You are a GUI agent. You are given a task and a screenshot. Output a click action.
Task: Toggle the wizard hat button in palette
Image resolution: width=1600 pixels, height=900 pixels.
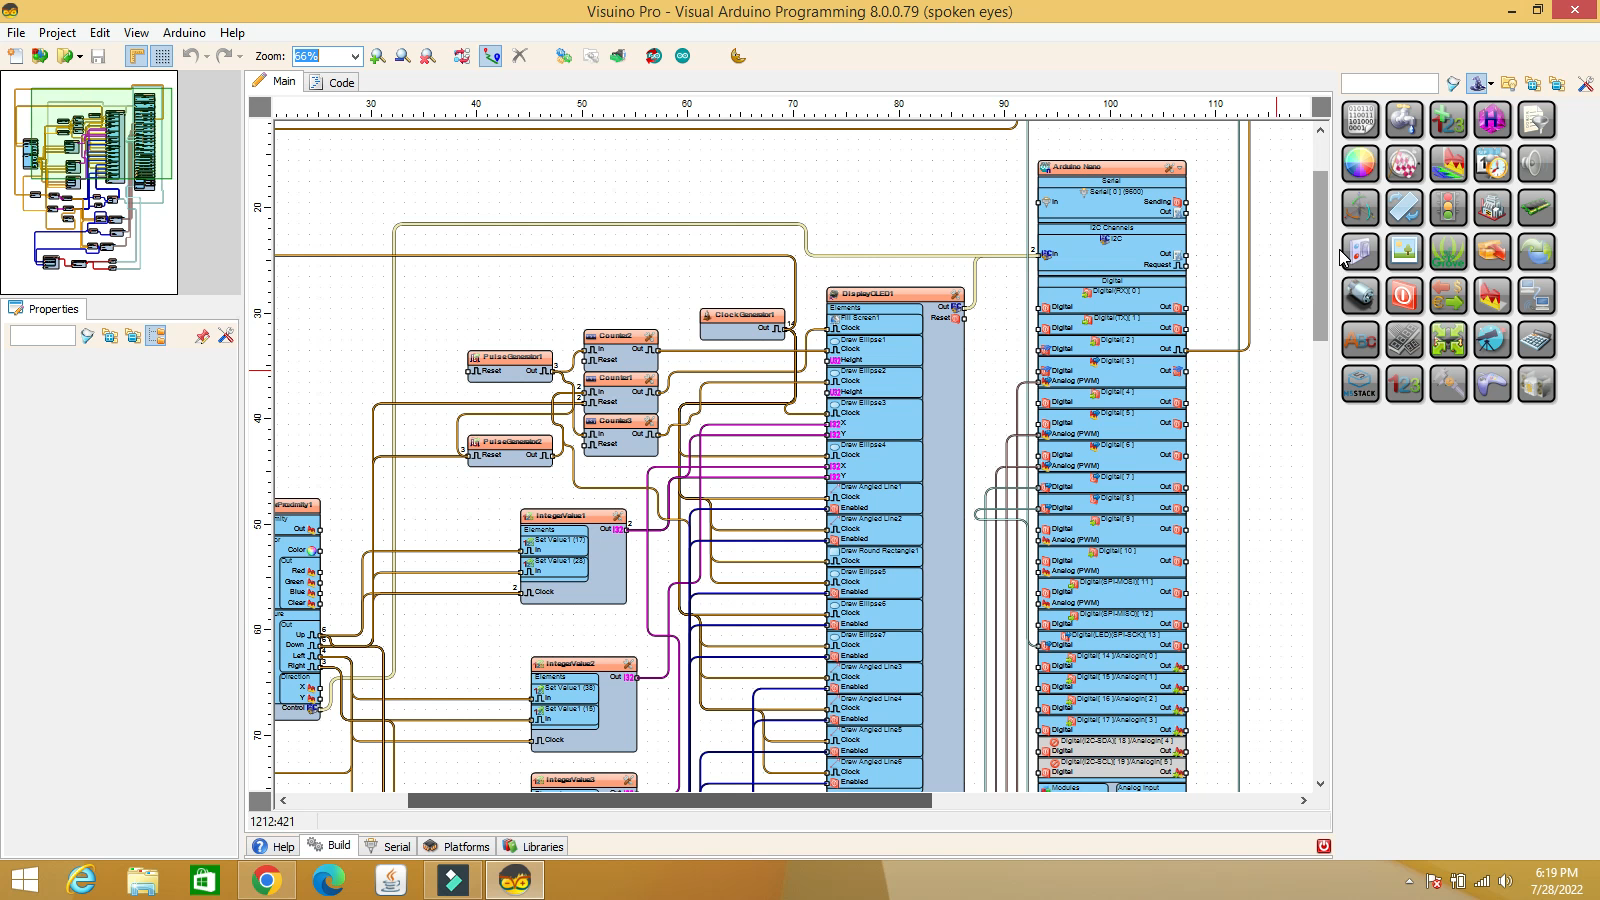(1477, 84)
